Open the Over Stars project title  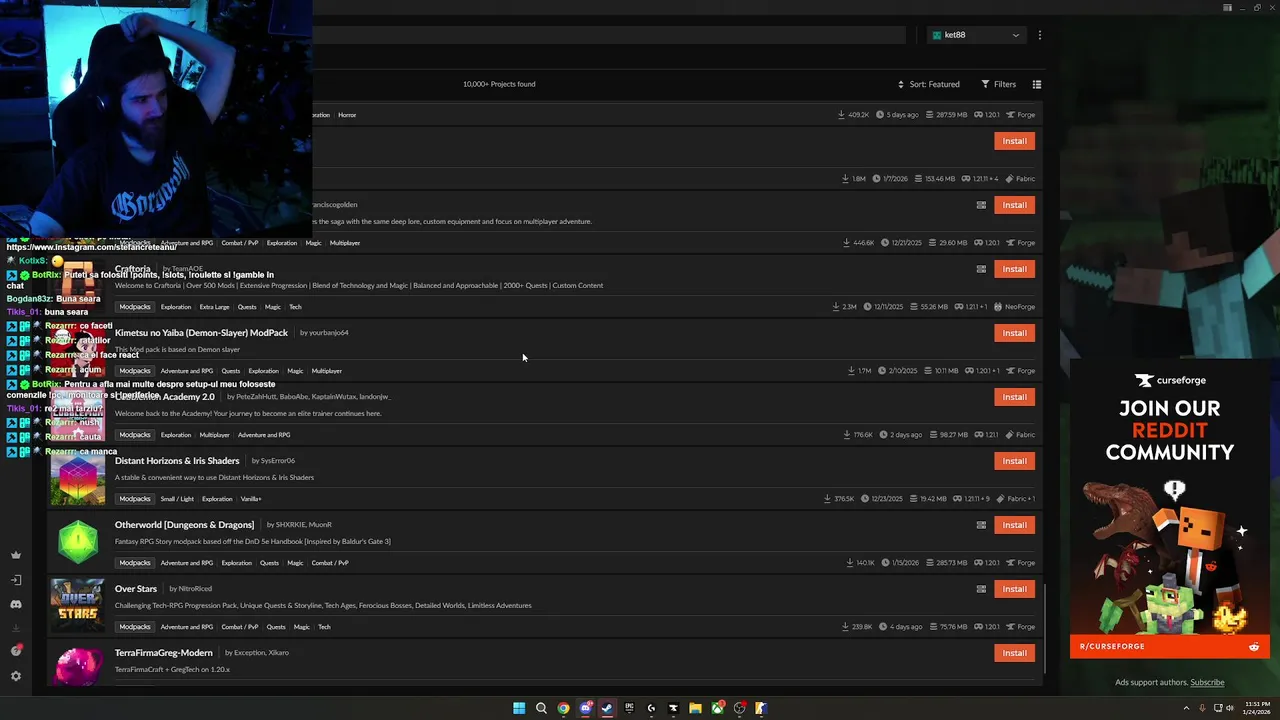136,589
